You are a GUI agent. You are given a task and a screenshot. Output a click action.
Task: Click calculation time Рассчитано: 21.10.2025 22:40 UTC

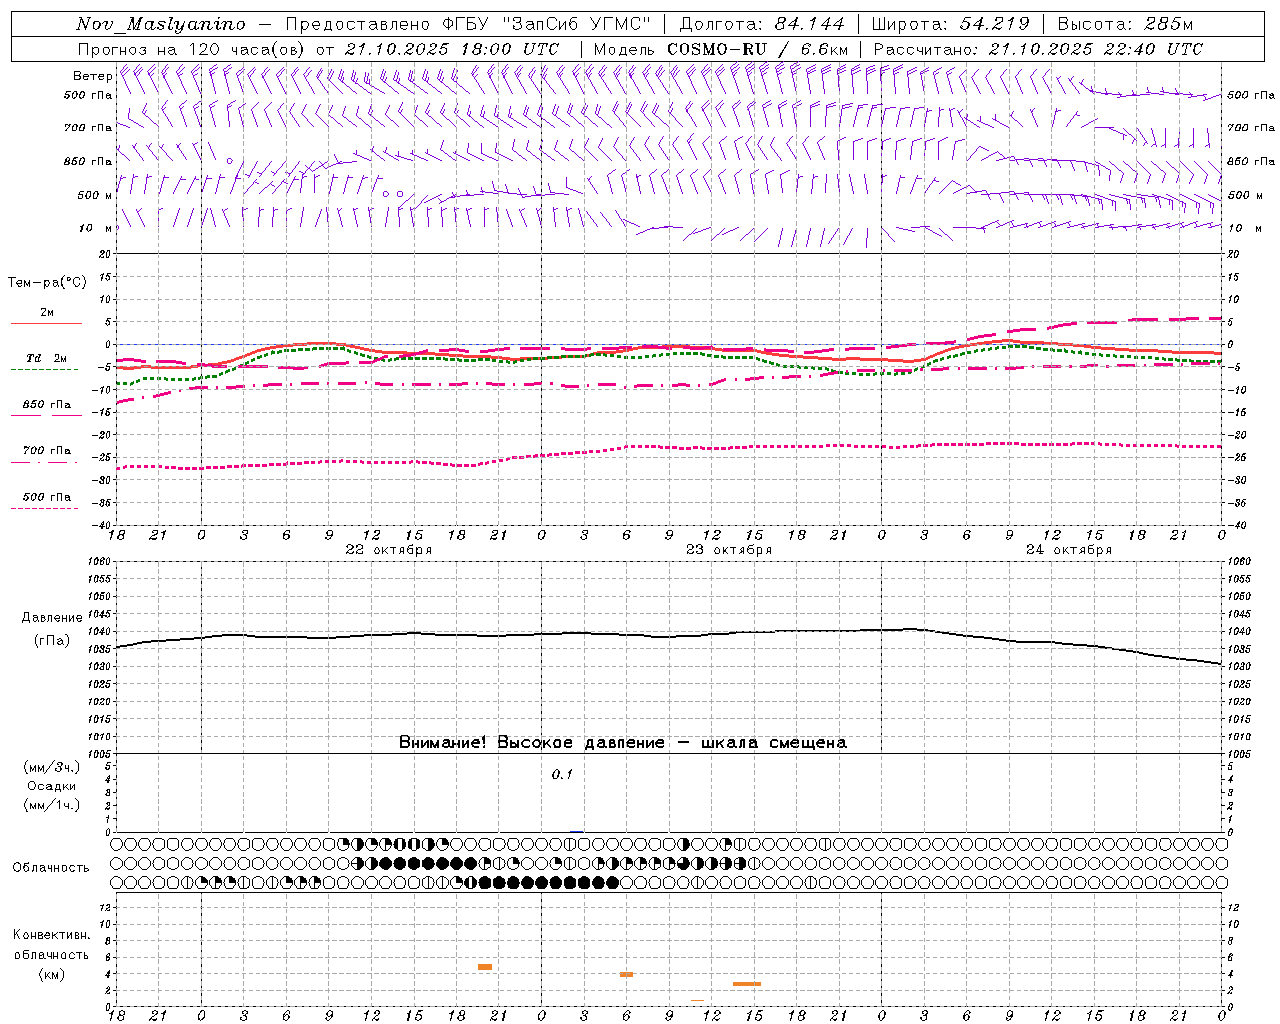point(1038,49)
